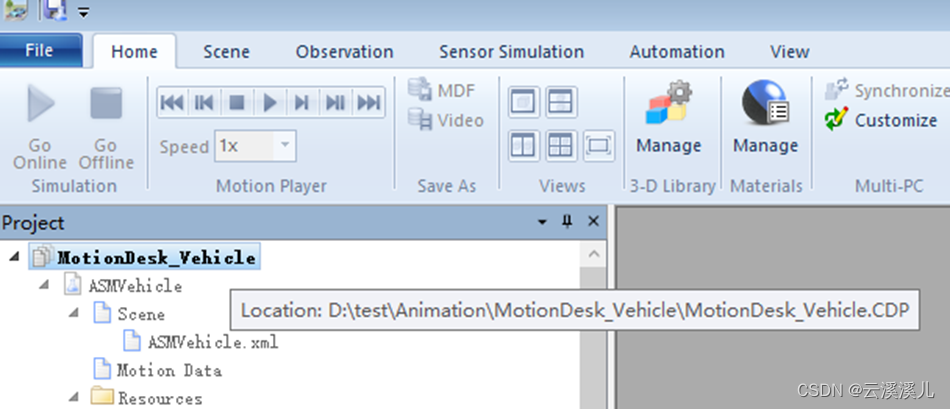
Task: Switch to the Home ribbon tab
Action: click(135, 52)
